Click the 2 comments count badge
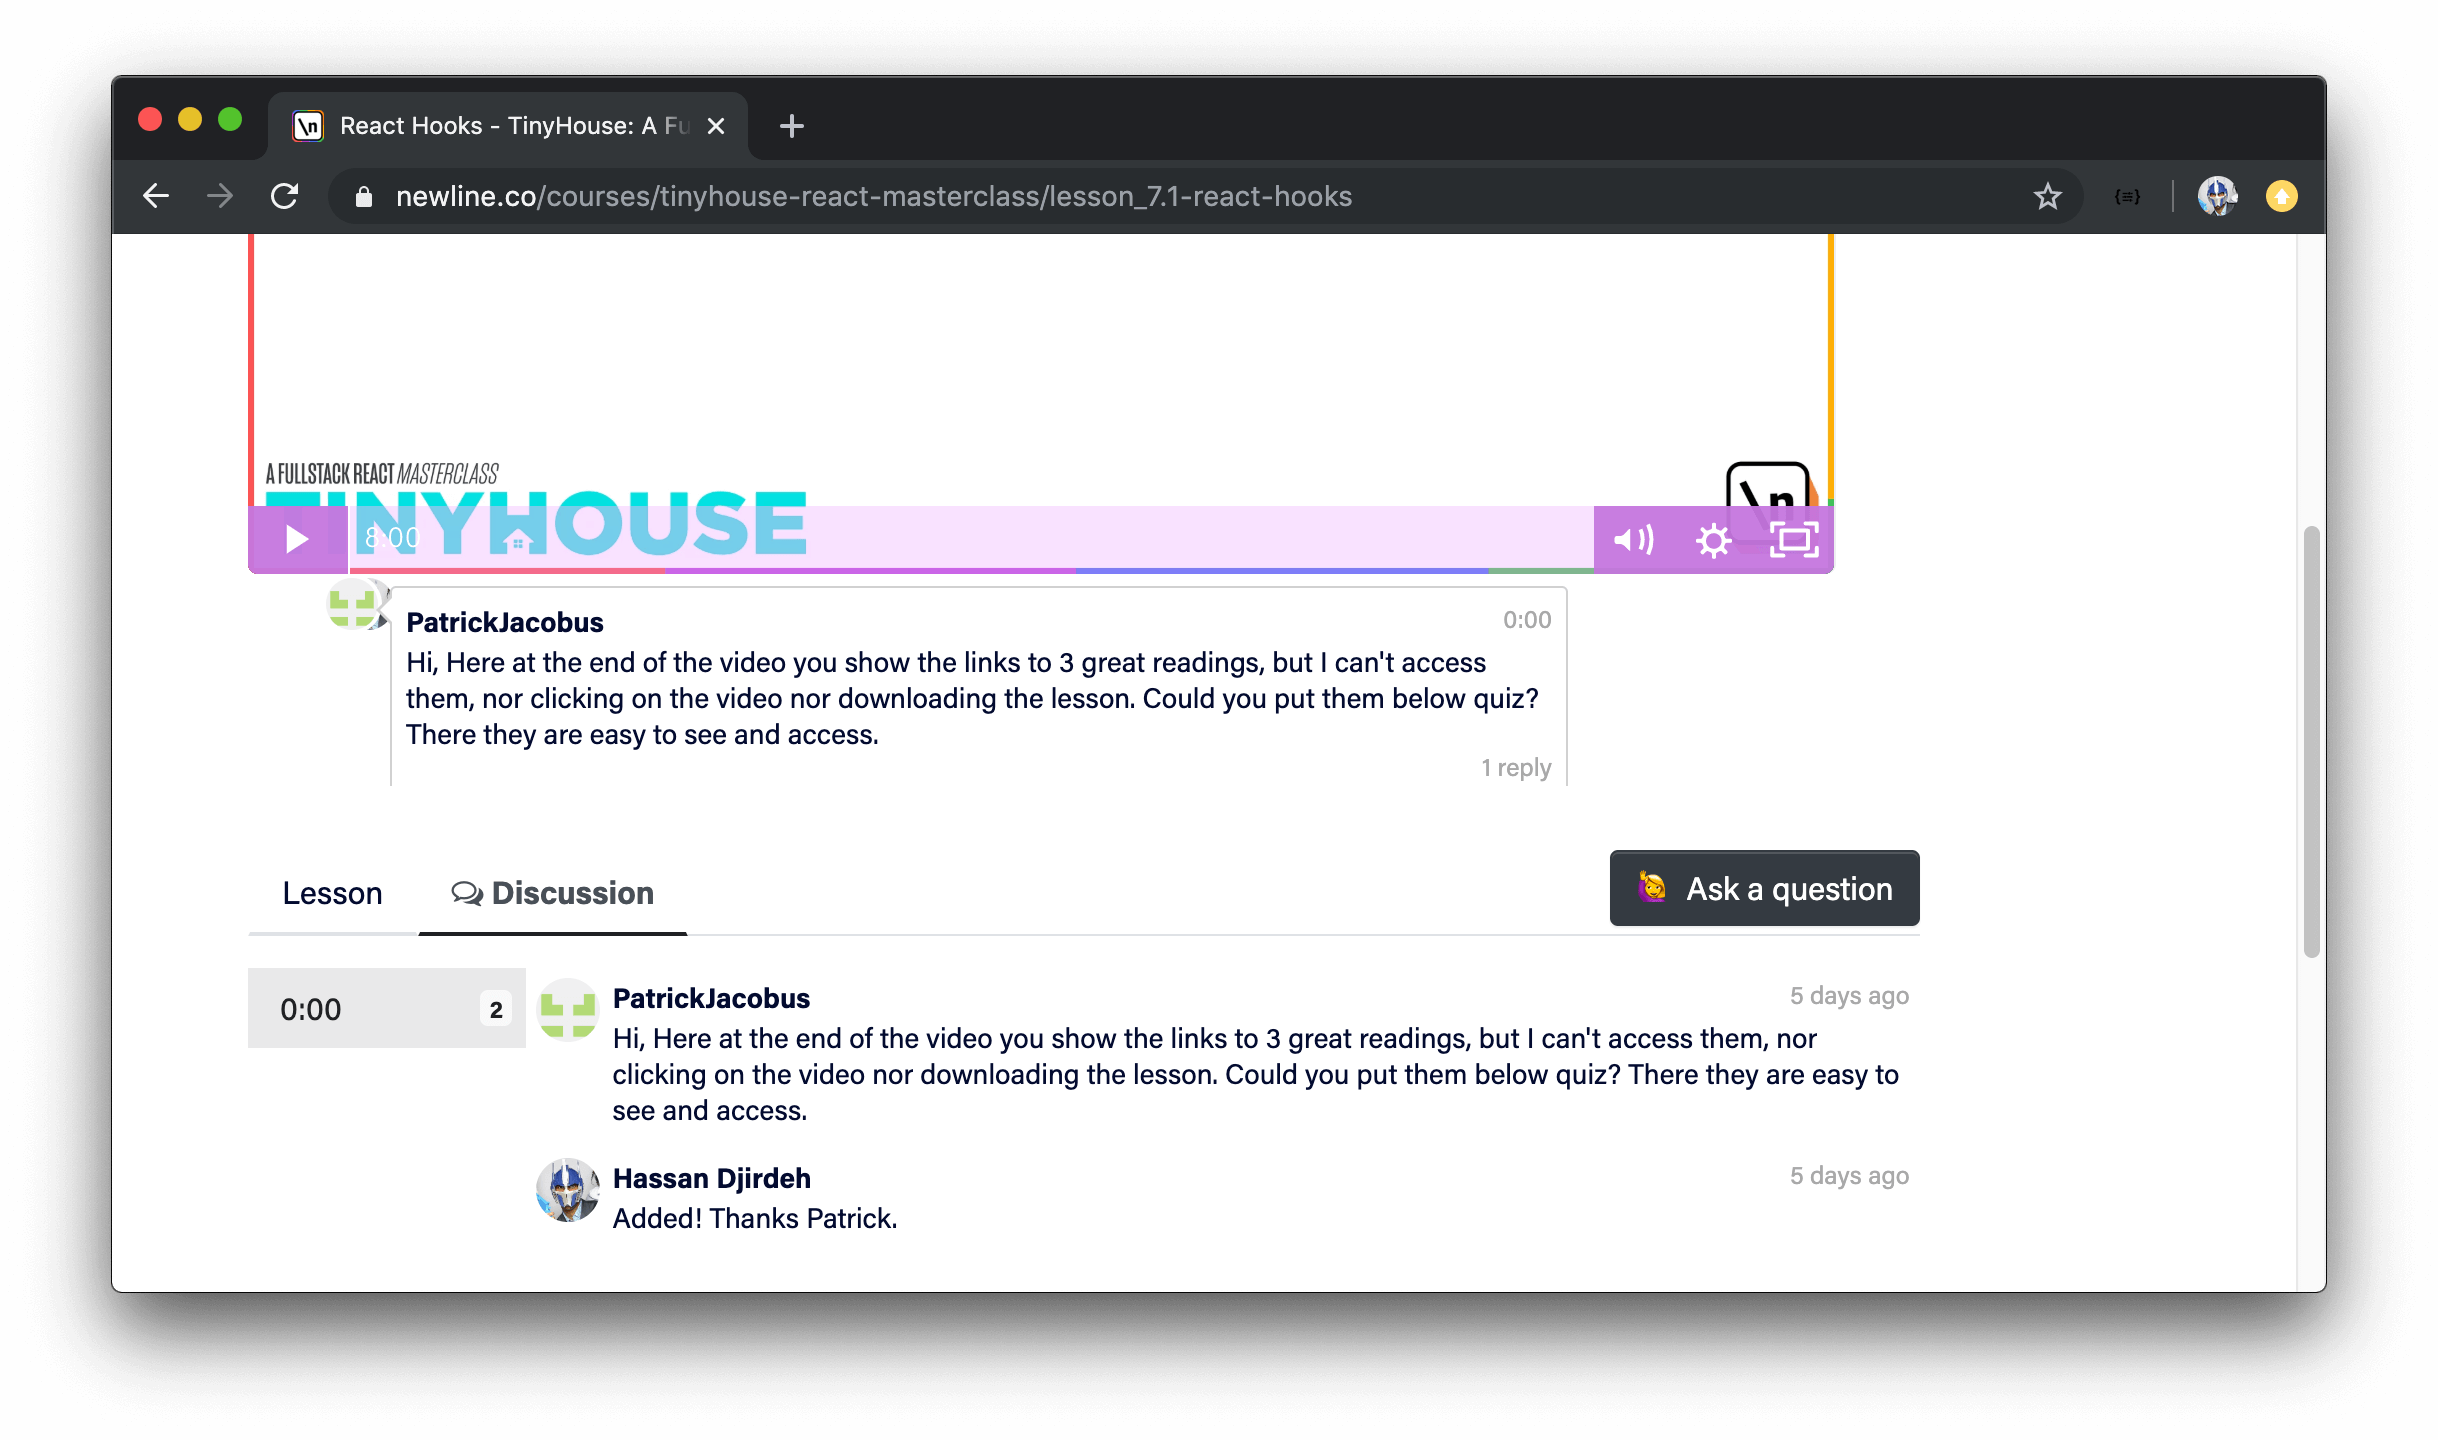Viewport: 2438px width, 1440px height. pos(496,1009)
